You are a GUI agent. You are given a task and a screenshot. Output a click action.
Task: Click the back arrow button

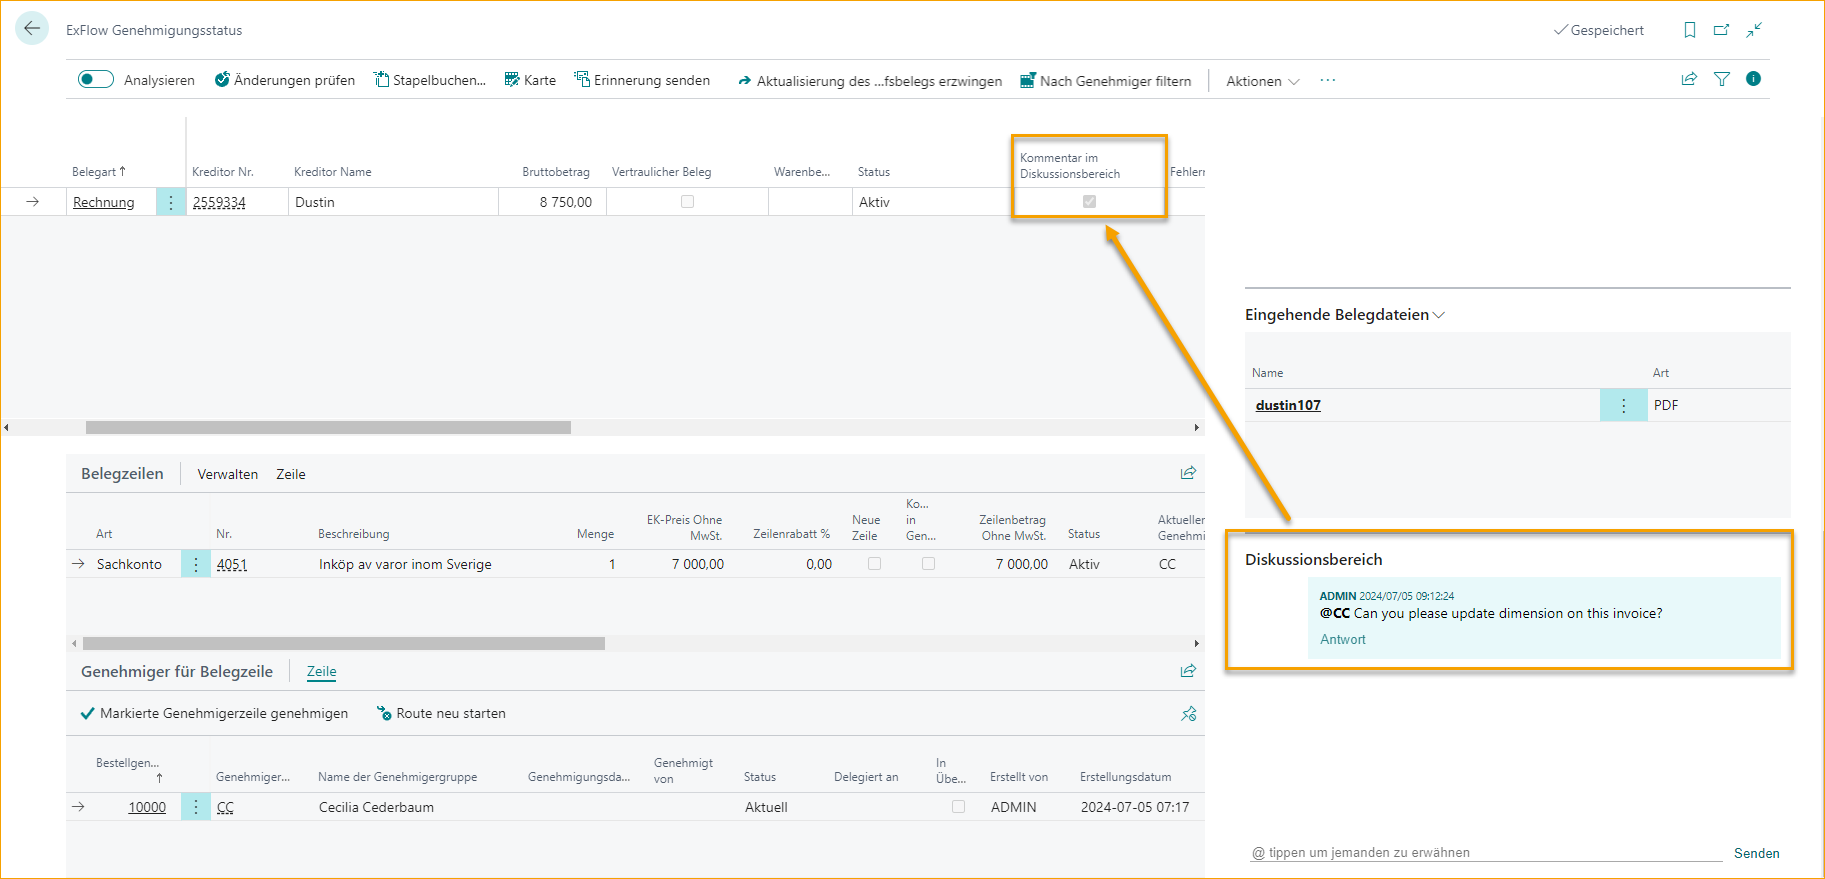click(32, 29)
